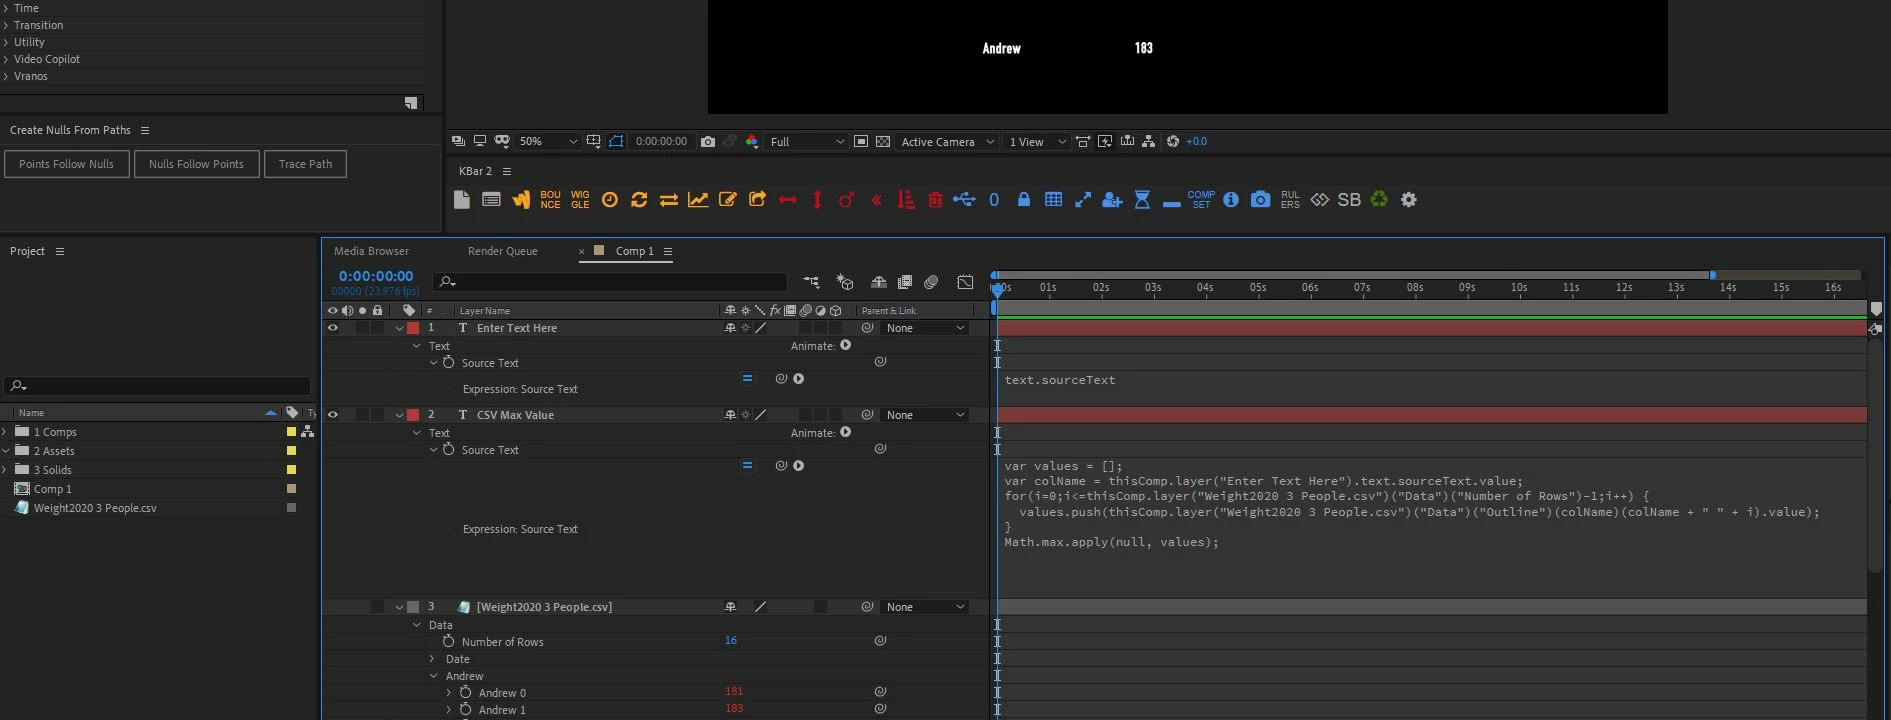Click the orange graph chart icon in KBar
1891x720 pixels.
tap(698, 200)
